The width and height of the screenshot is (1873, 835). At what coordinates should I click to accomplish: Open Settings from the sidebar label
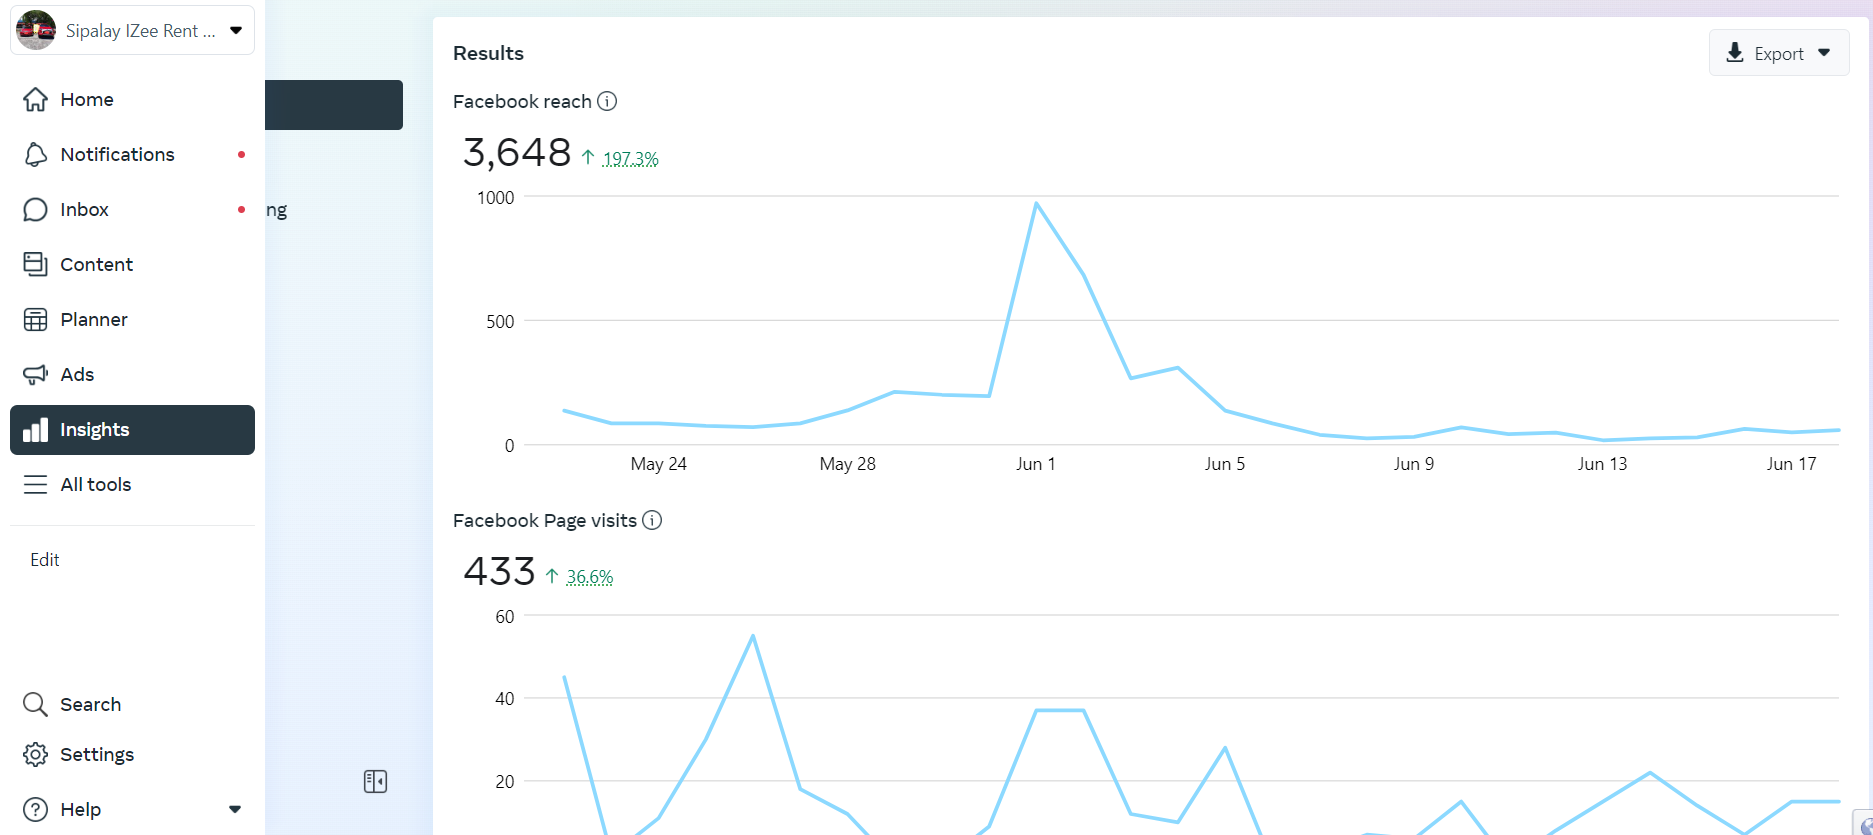coord(97,754)
